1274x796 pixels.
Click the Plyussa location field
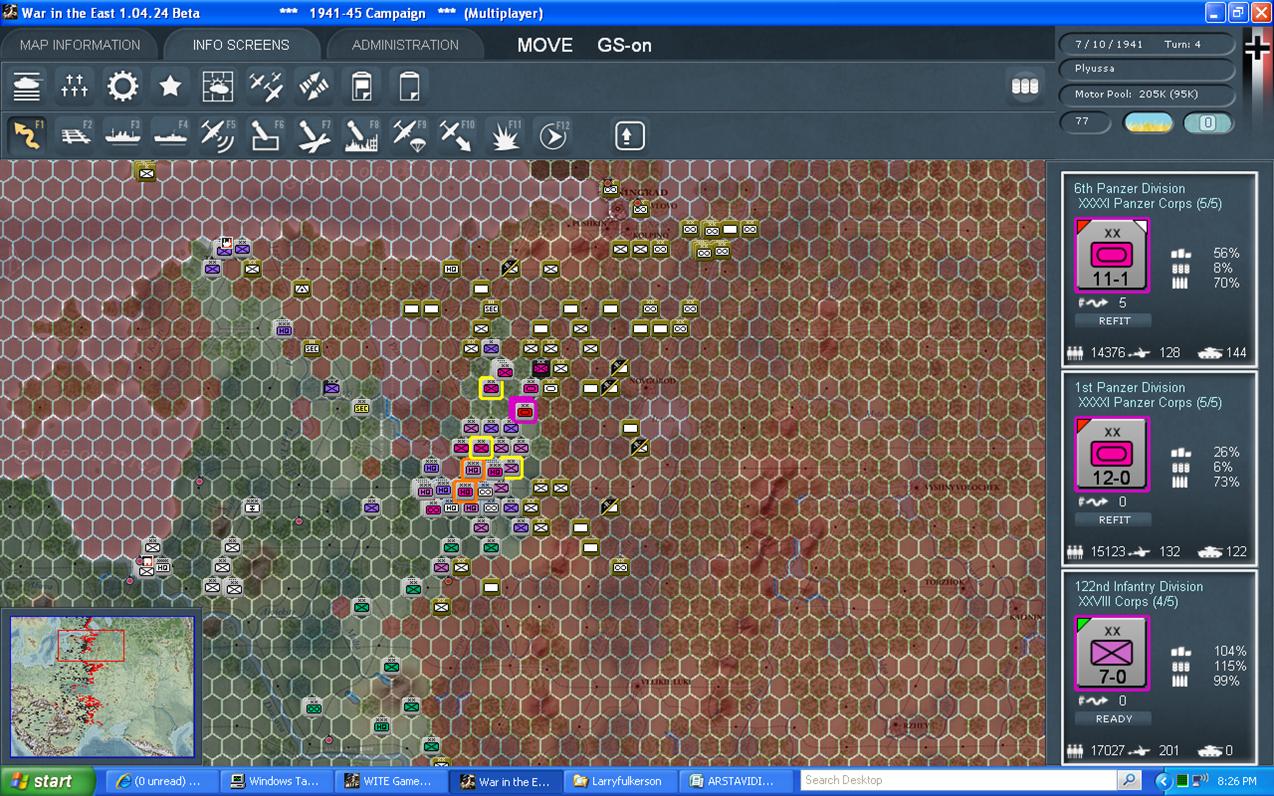pyautogui.click(x=1147, y=69)
